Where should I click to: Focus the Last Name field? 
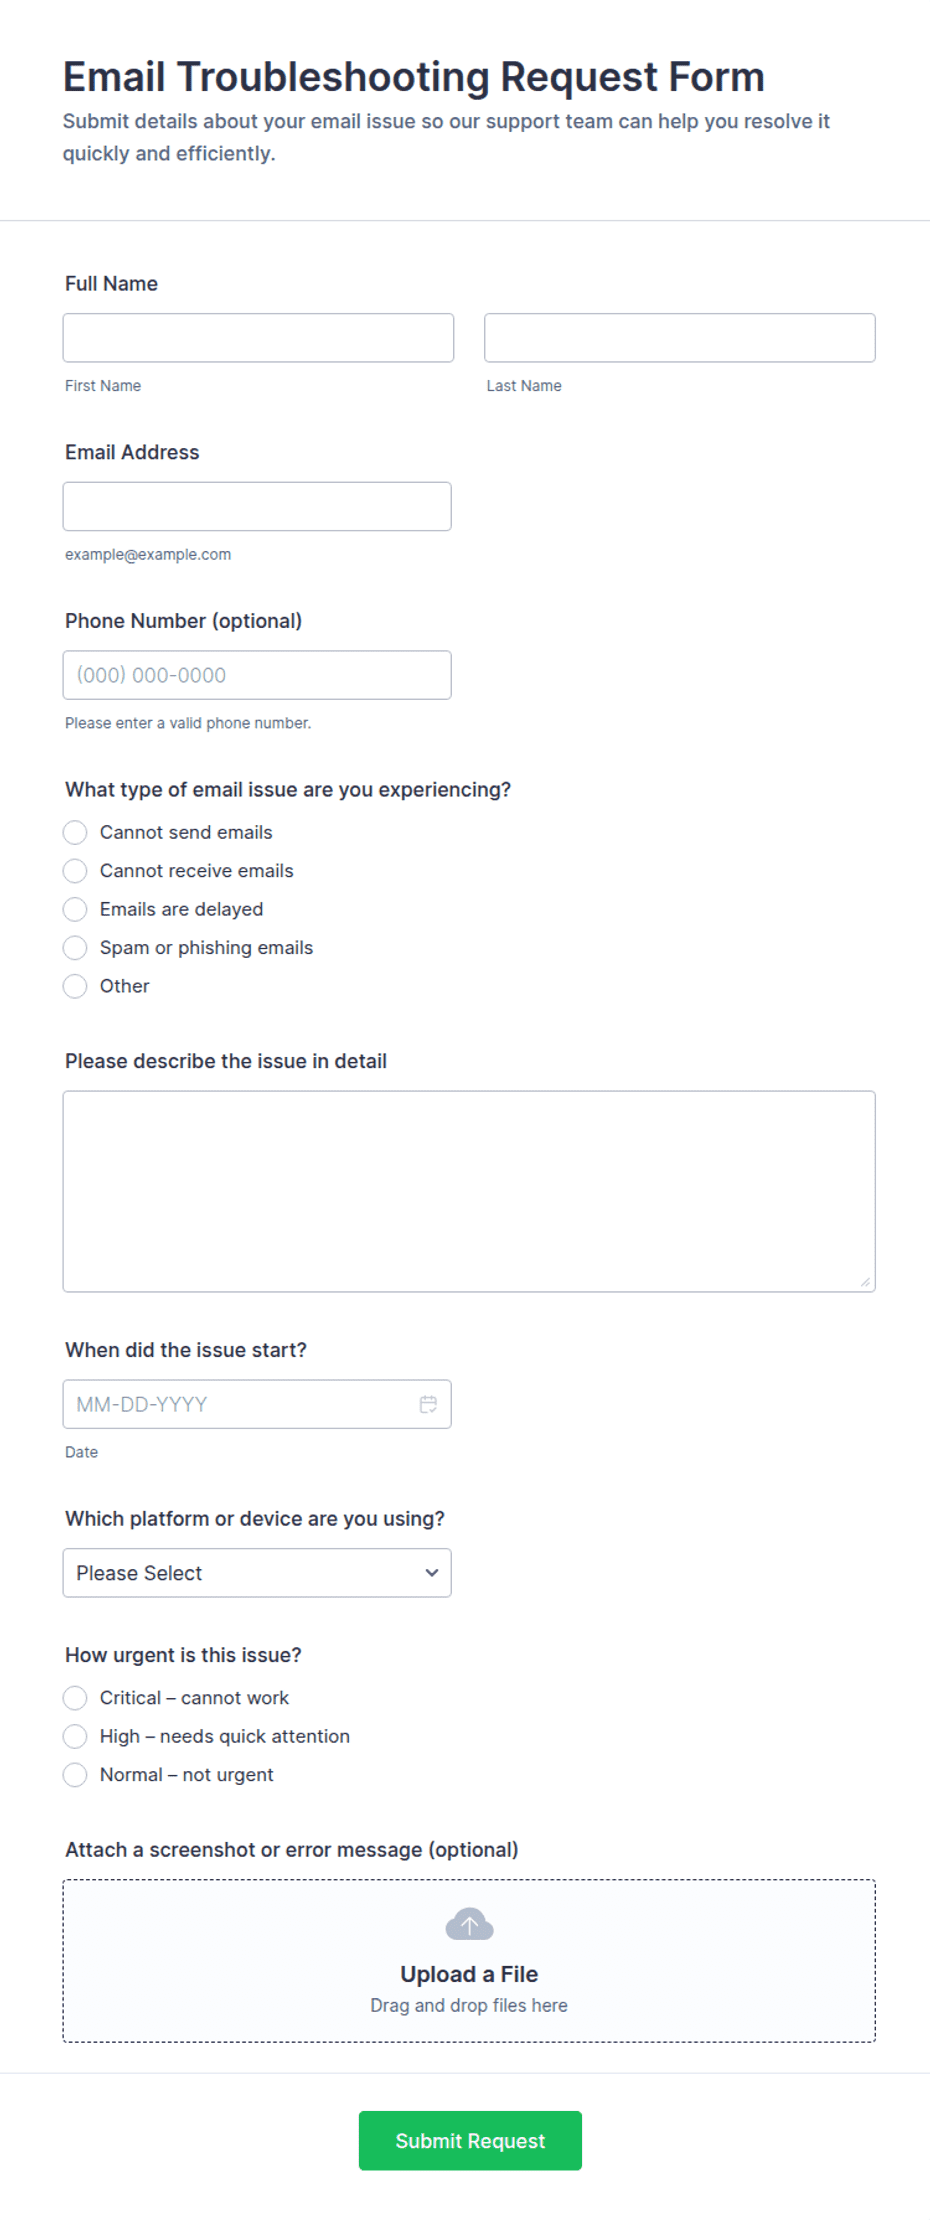pyautogui.click(x=680, y=338)
